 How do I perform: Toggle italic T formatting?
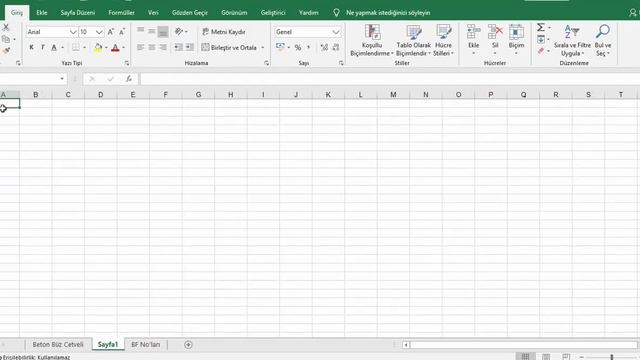[x=42, y=48]
